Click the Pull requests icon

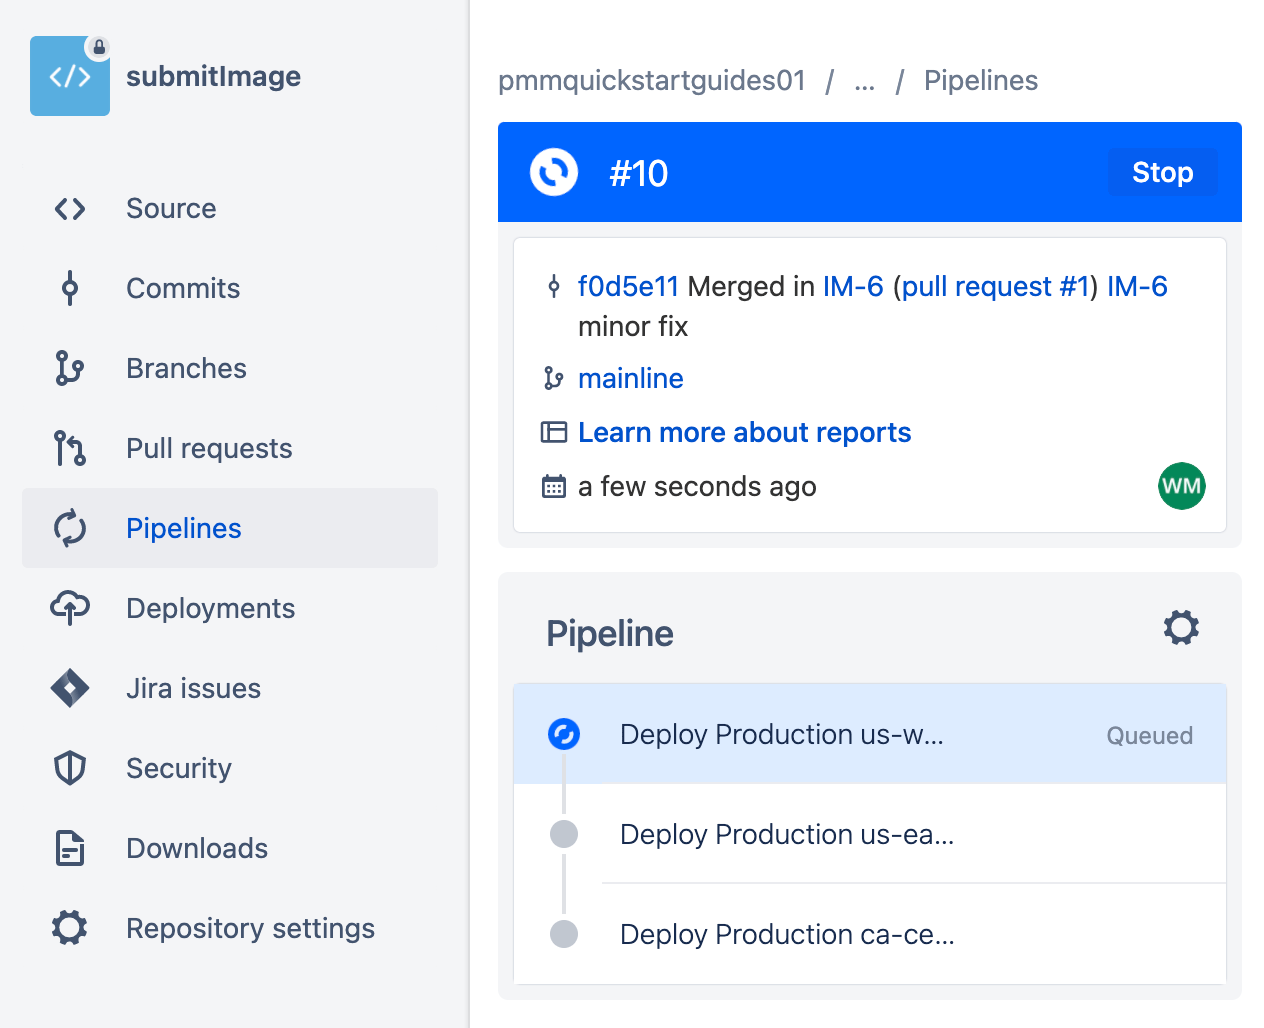68,448
